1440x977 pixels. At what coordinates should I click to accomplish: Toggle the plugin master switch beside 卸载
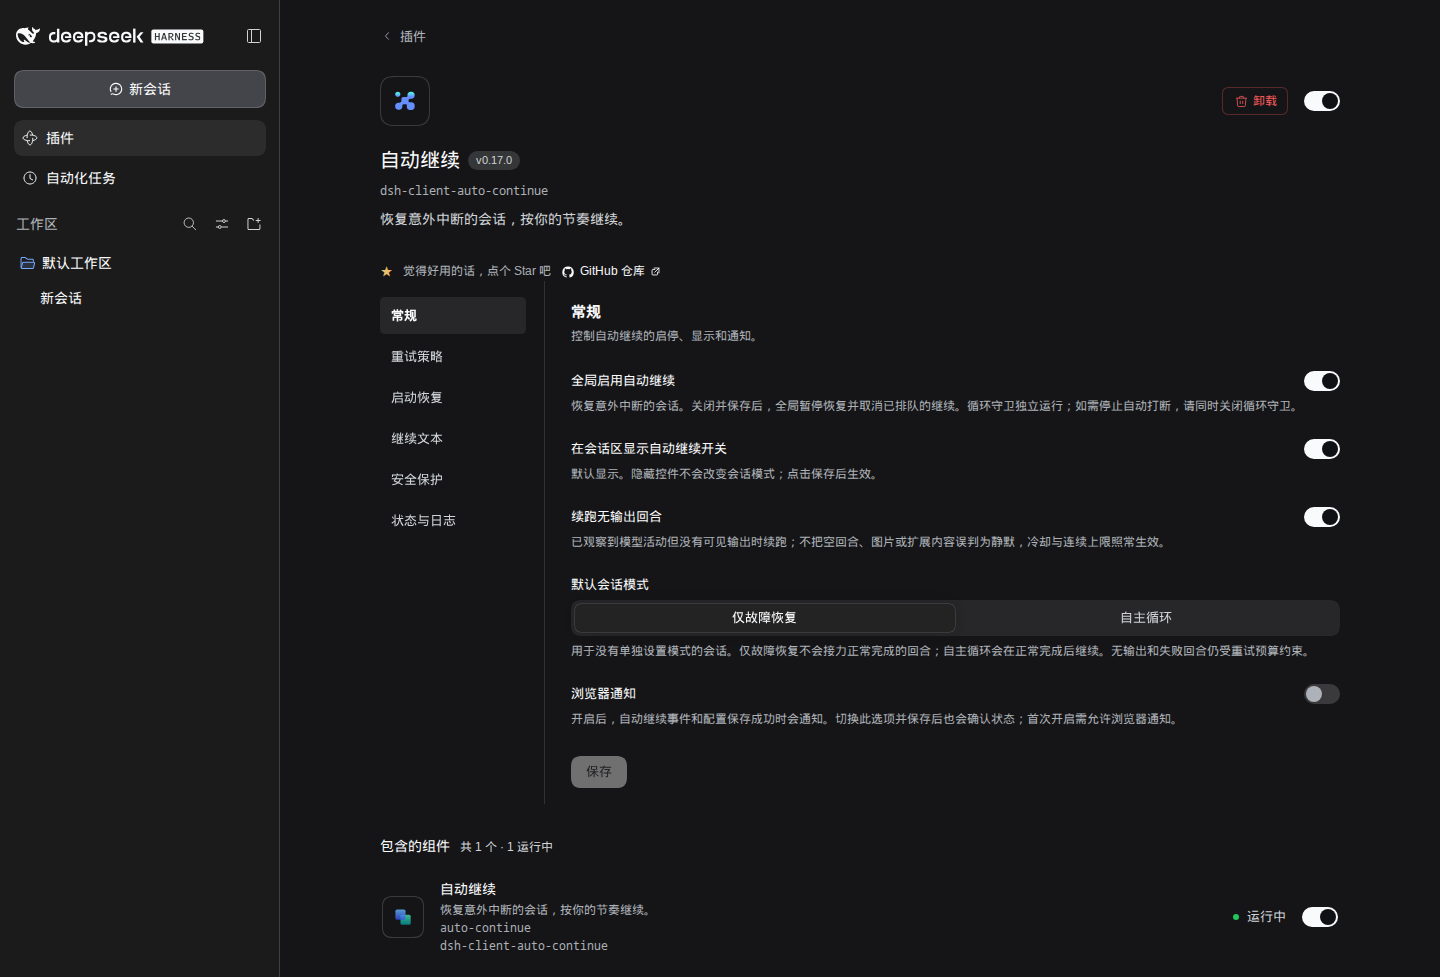point(1322,101)
